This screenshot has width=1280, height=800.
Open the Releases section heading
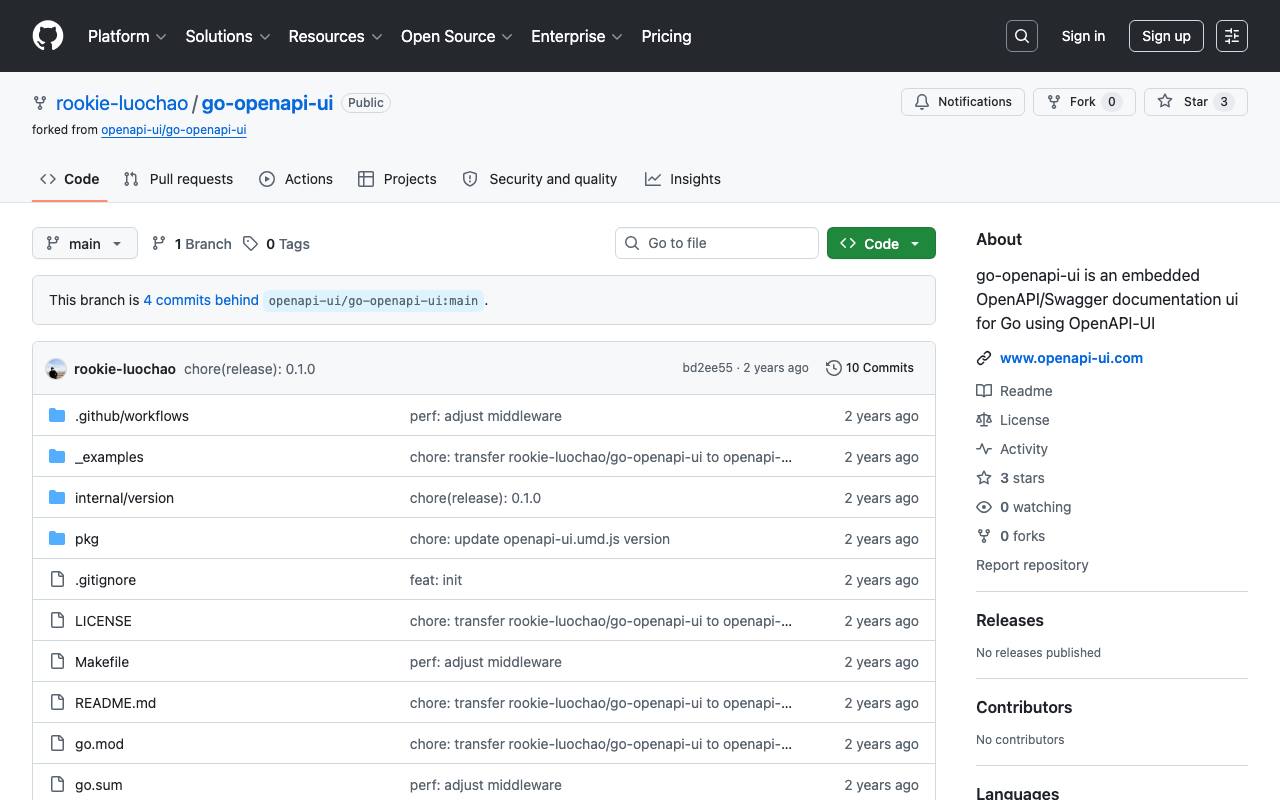click(1010, 620)
